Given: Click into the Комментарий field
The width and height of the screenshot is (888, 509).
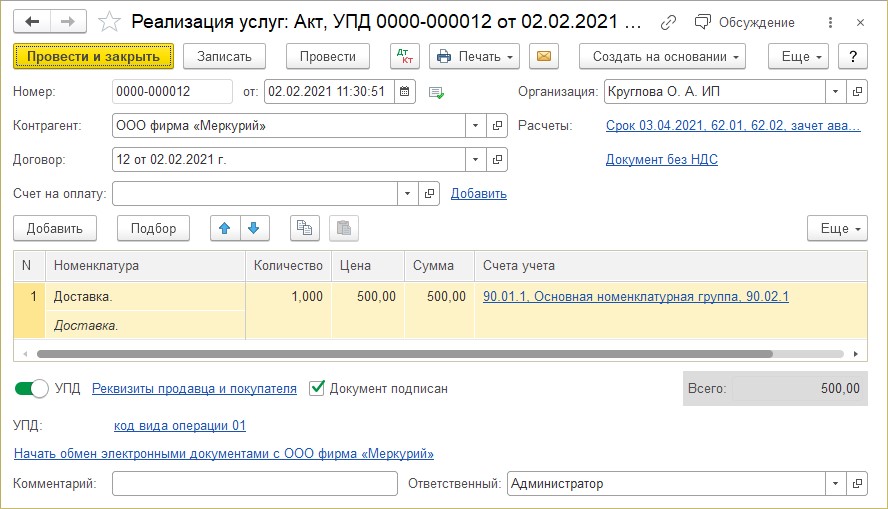Looking at the screenshot, I should click(x=254, y=484).
